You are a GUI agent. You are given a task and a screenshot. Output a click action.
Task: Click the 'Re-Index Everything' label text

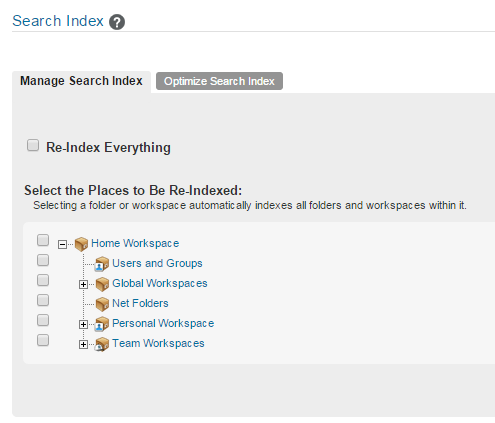pos(108,147)
